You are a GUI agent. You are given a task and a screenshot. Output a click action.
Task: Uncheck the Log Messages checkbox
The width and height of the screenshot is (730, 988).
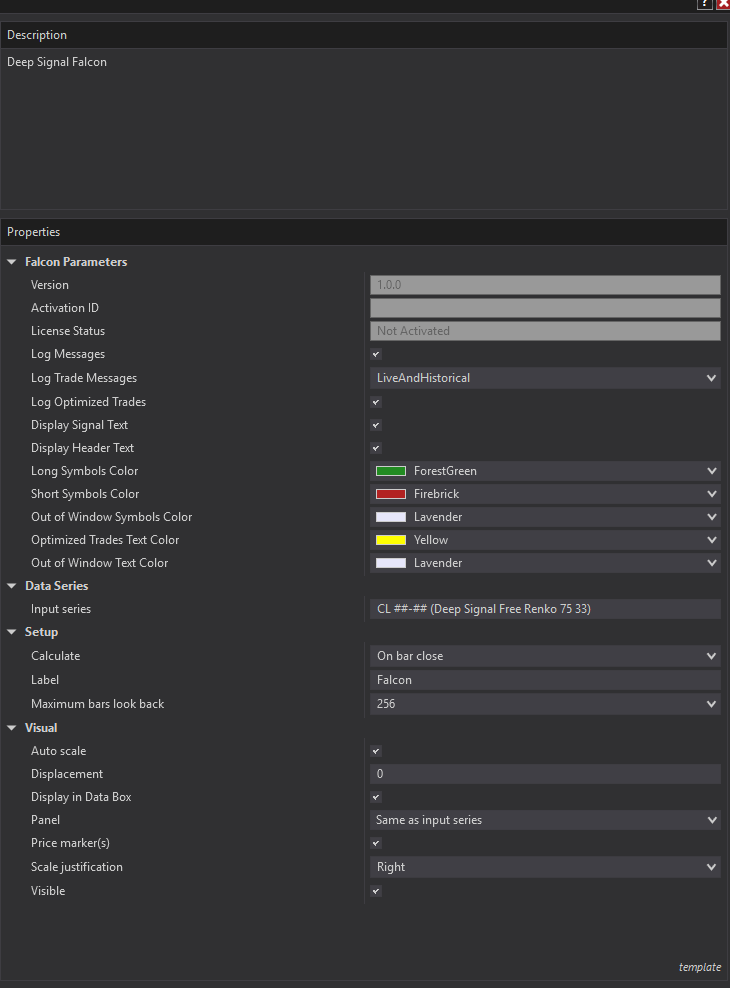(376, 354)
